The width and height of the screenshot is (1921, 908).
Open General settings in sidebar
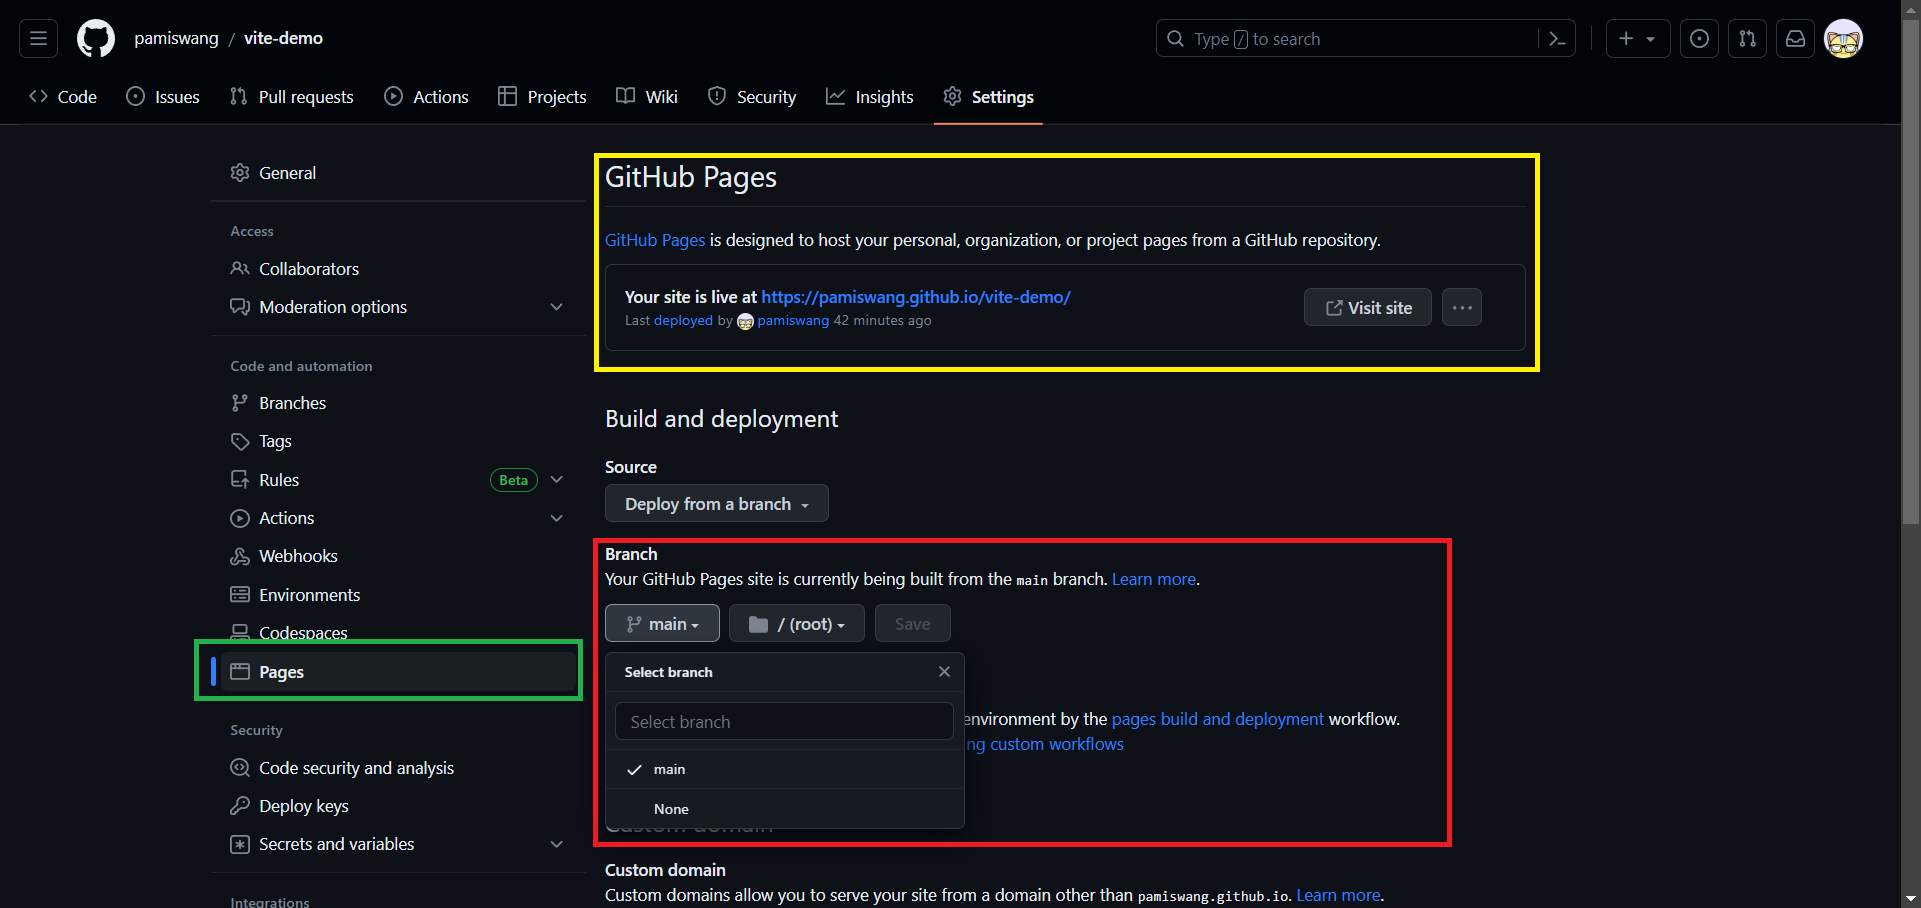tap(398, 173)
